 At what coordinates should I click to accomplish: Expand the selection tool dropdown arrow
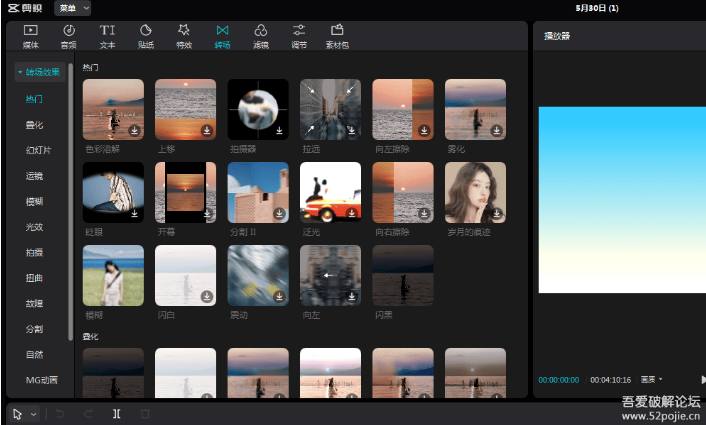click(33, 413)
